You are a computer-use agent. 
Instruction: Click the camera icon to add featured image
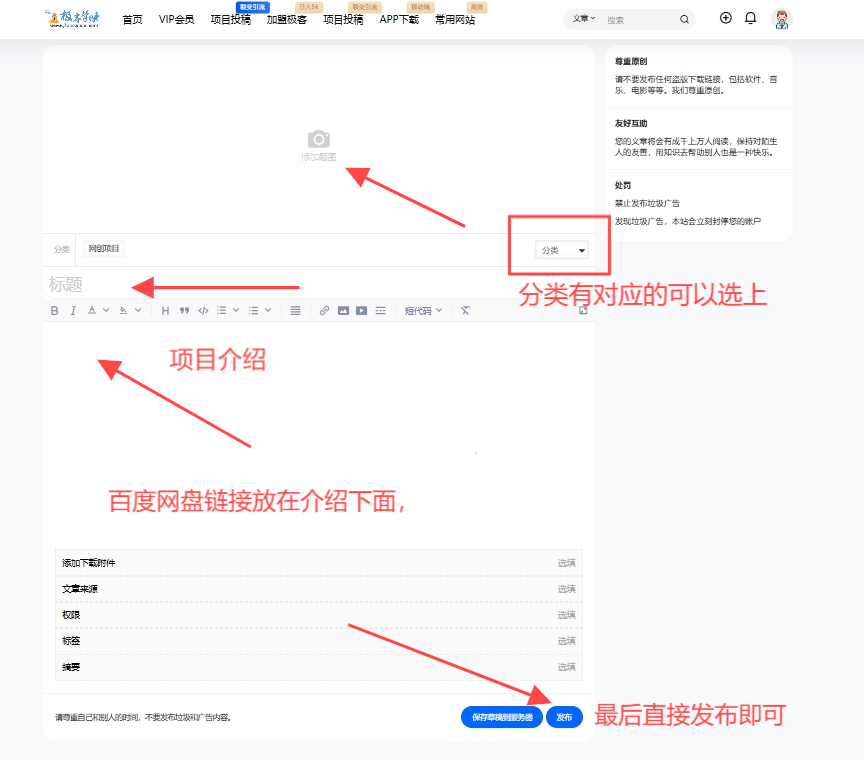318,140
